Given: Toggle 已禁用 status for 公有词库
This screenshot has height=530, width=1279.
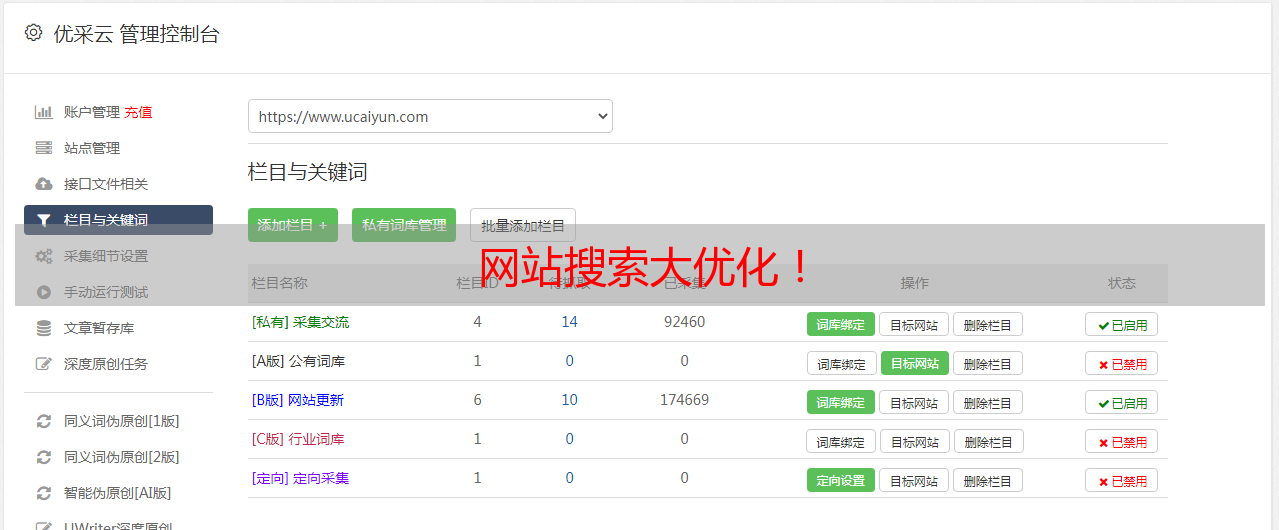Looking at the screenshot, I should (1122, 363).
